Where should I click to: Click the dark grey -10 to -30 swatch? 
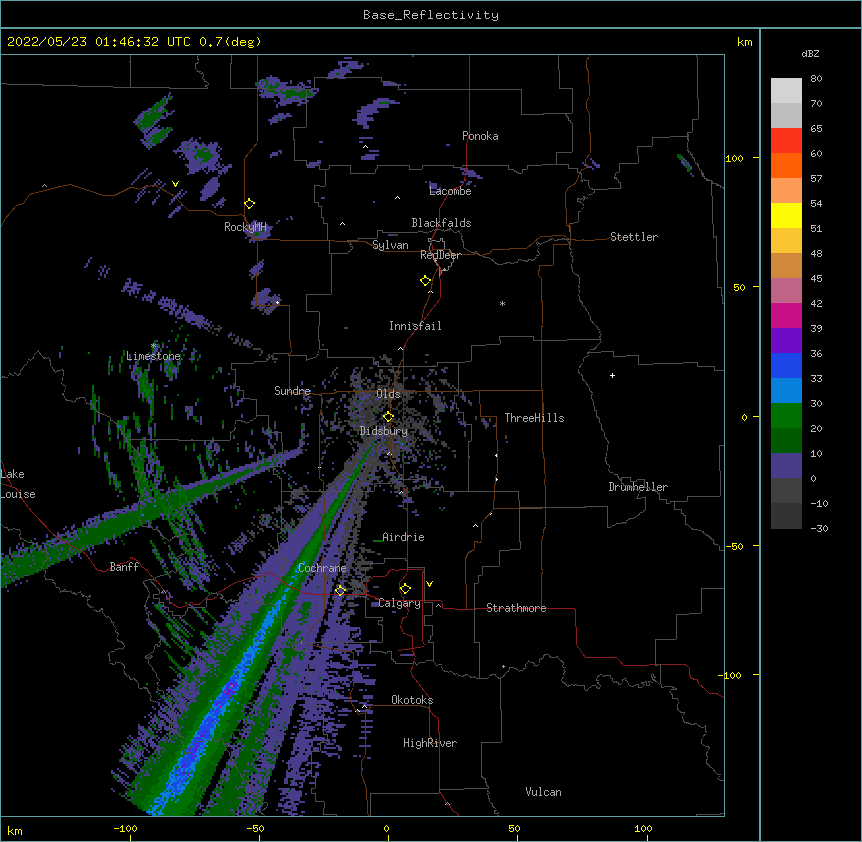coord(786,516)
